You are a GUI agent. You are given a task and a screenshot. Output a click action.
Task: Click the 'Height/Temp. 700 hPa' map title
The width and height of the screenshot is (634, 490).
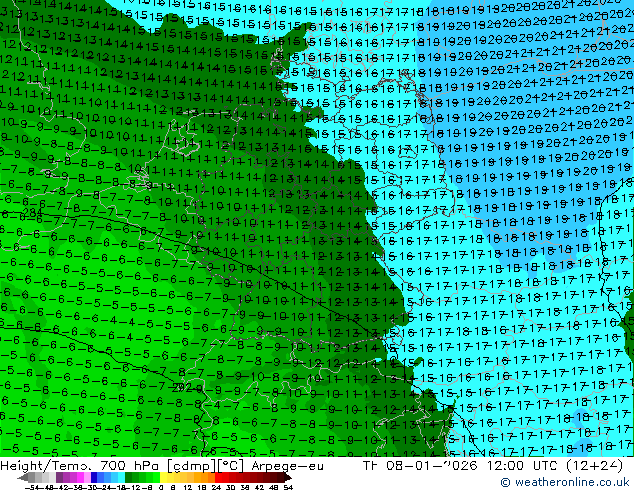click(81, 466)
